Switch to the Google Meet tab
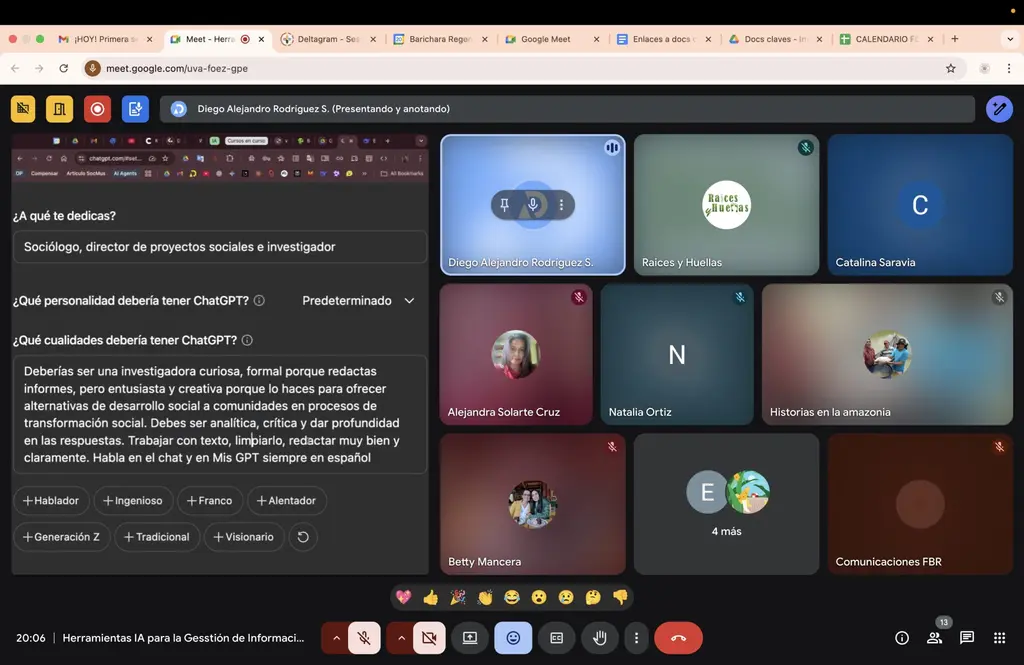Image resolution: width=1024 pixels, height=665 pixels. point(552,39)
